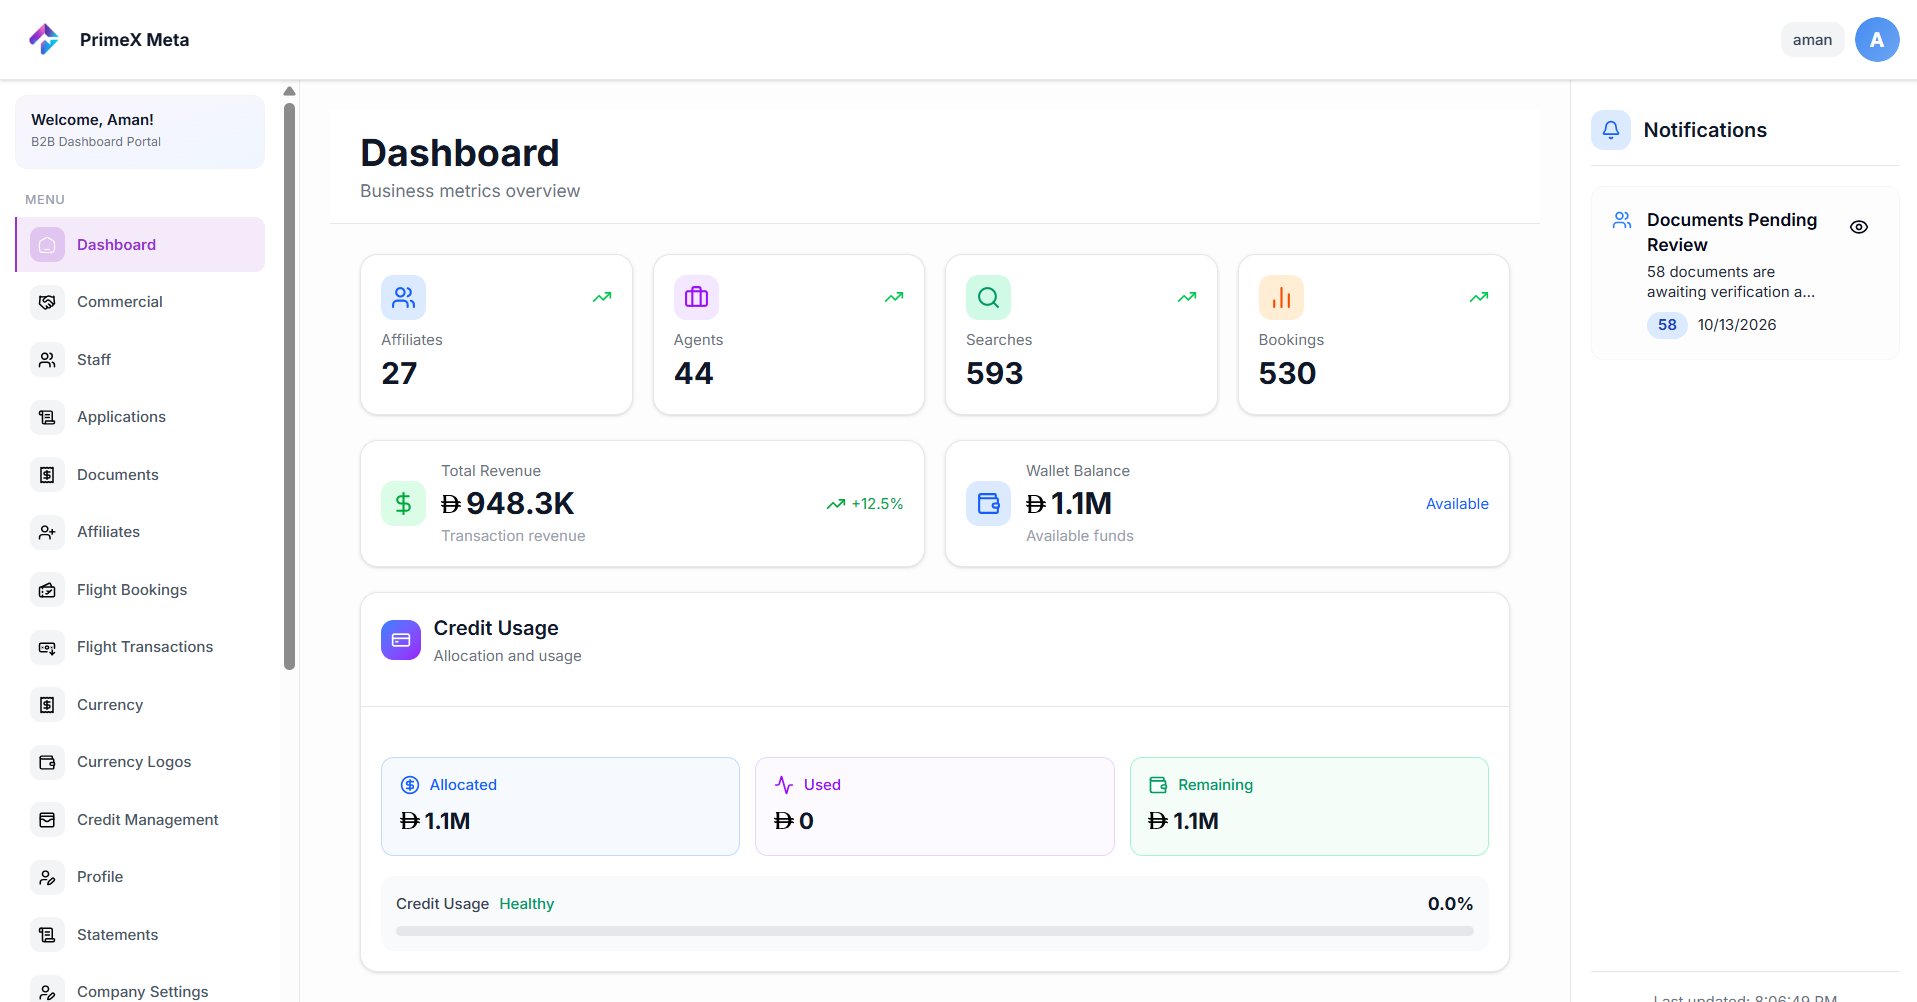Click the notifications bell icon
The height and width of the screenshot is (1002, 1917).
tap(1610, 130)
